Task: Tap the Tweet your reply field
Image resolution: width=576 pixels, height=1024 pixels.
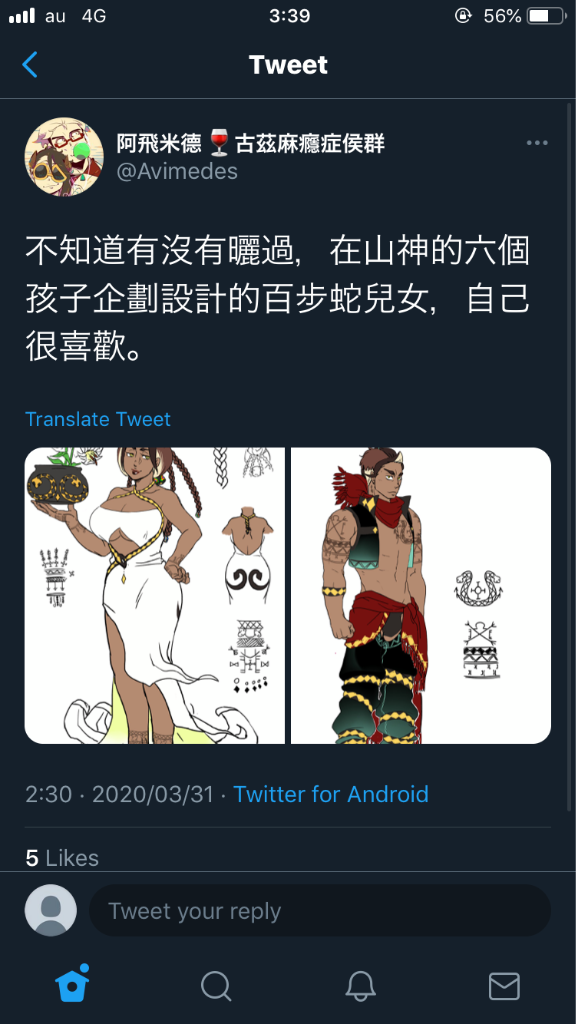Action: pyautogui.click(x=320, y=910)
